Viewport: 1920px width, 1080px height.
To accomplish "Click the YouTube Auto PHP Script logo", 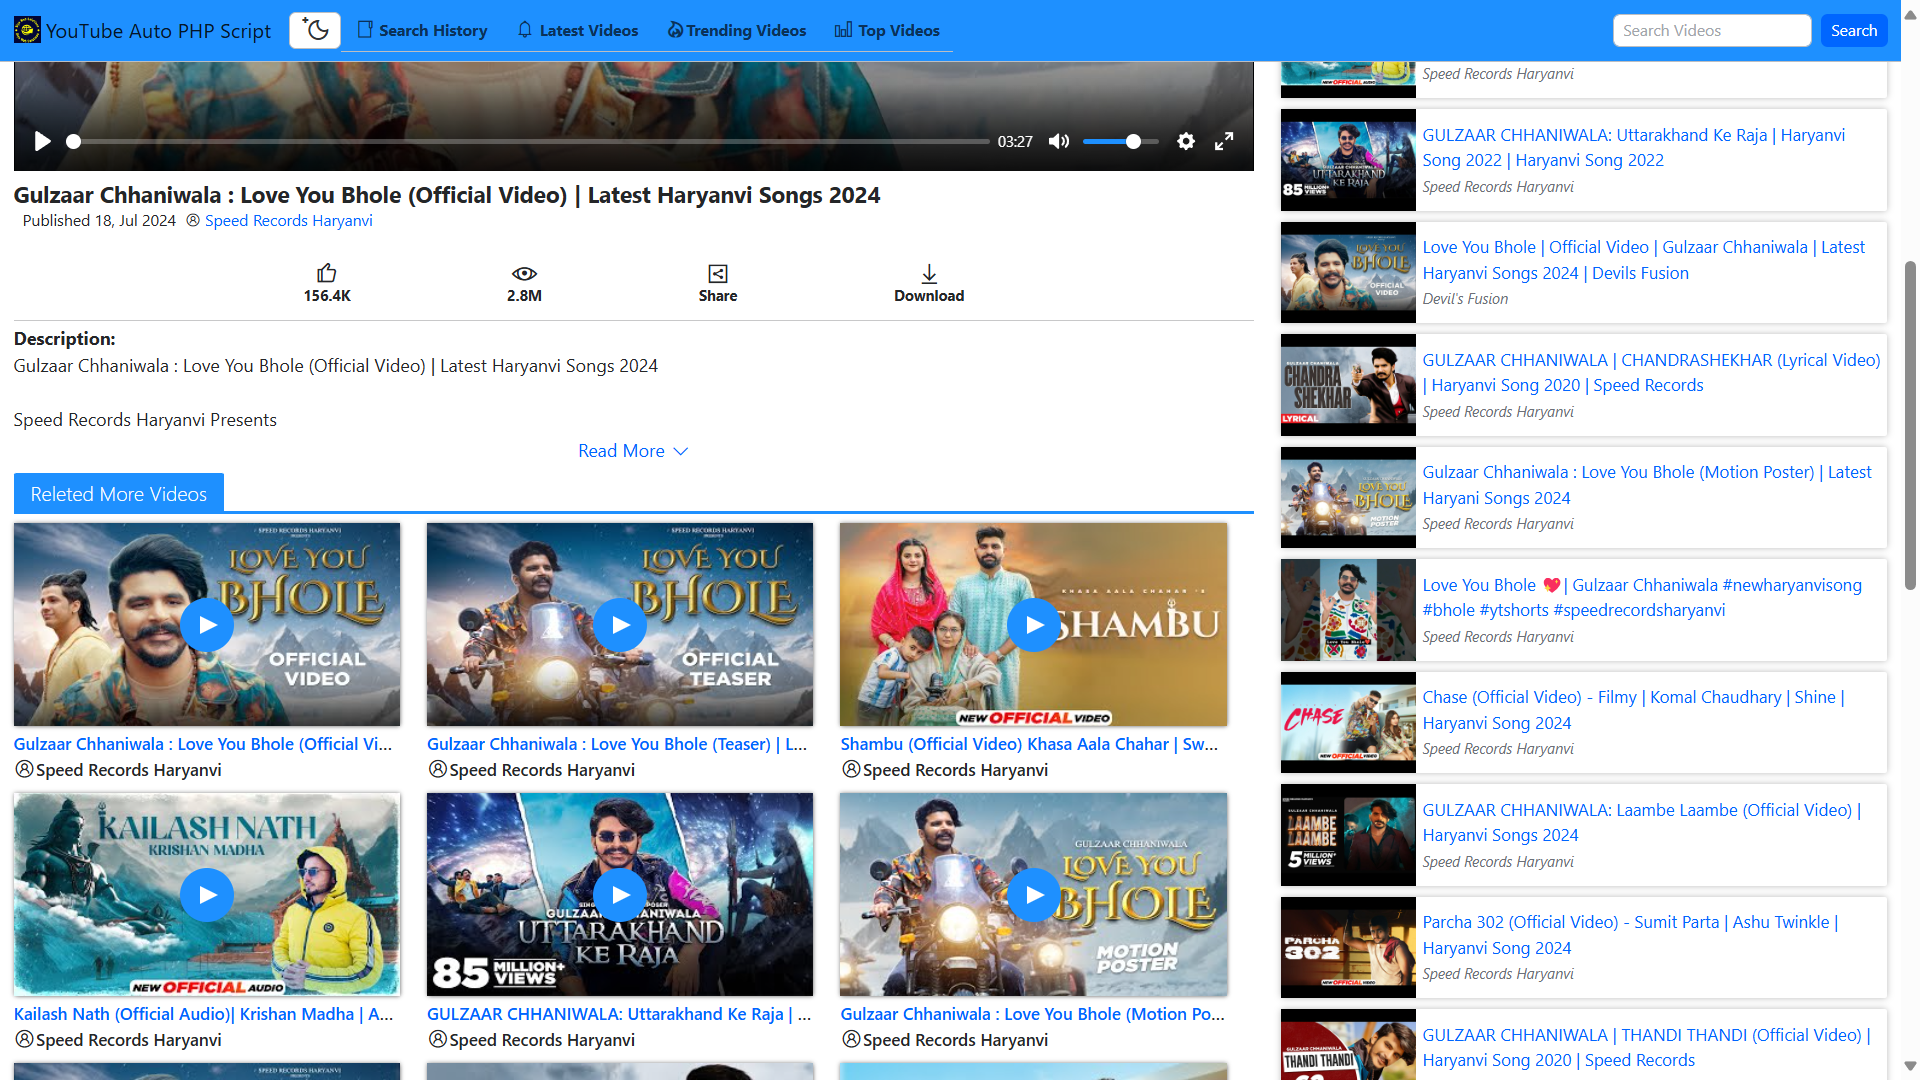I will point(27,30).
